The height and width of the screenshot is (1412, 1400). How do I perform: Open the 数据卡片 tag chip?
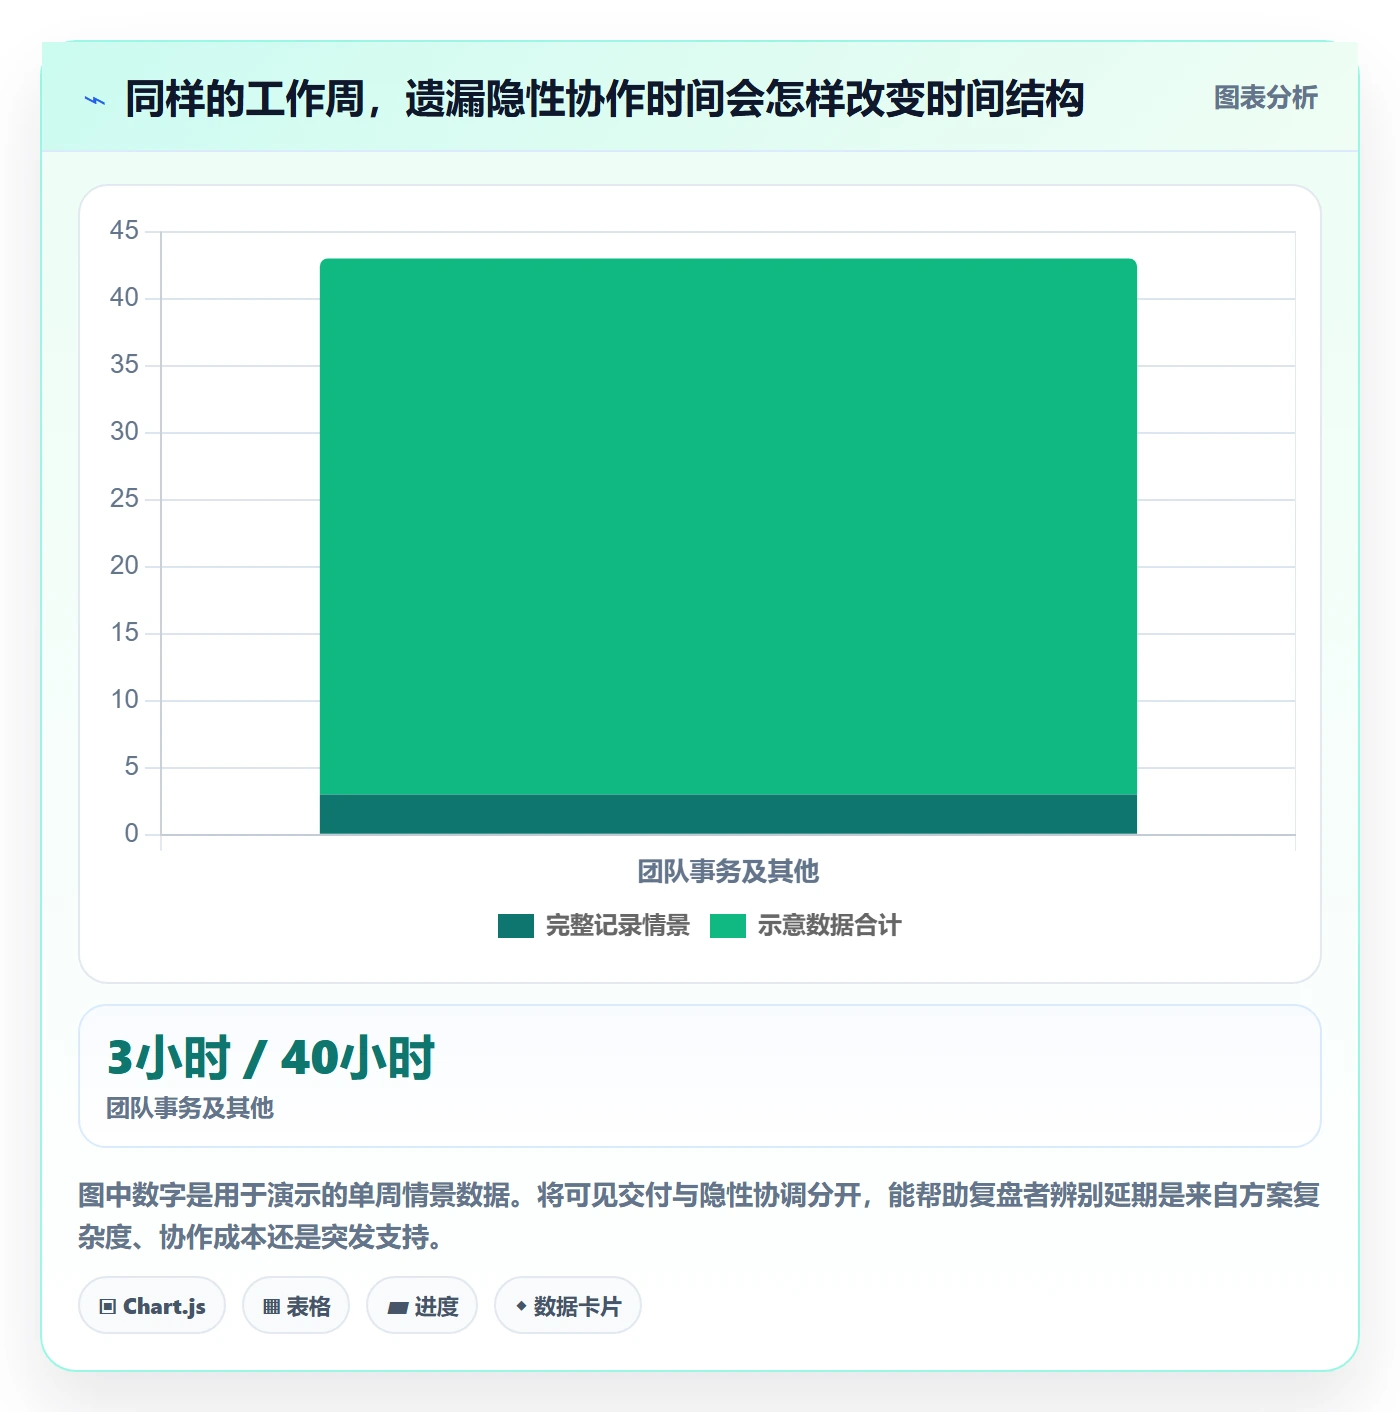(568, 1306)
